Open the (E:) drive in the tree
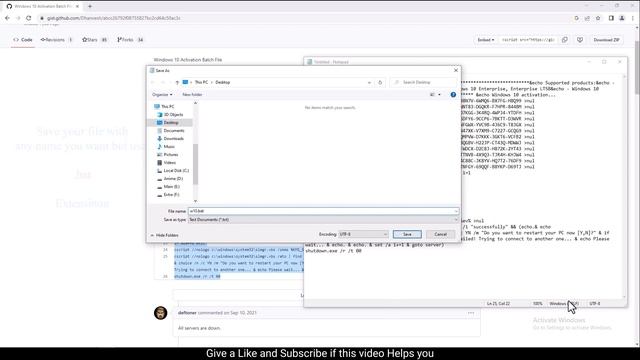 coord(171,187)
